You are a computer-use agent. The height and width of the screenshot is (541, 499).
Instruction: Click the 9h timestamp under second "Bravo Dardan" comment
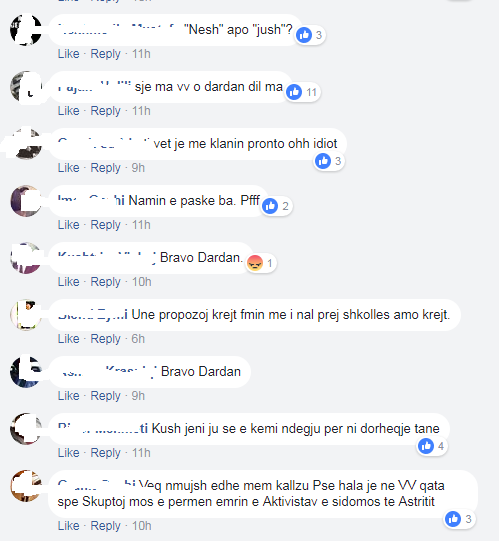pos(138,396)
